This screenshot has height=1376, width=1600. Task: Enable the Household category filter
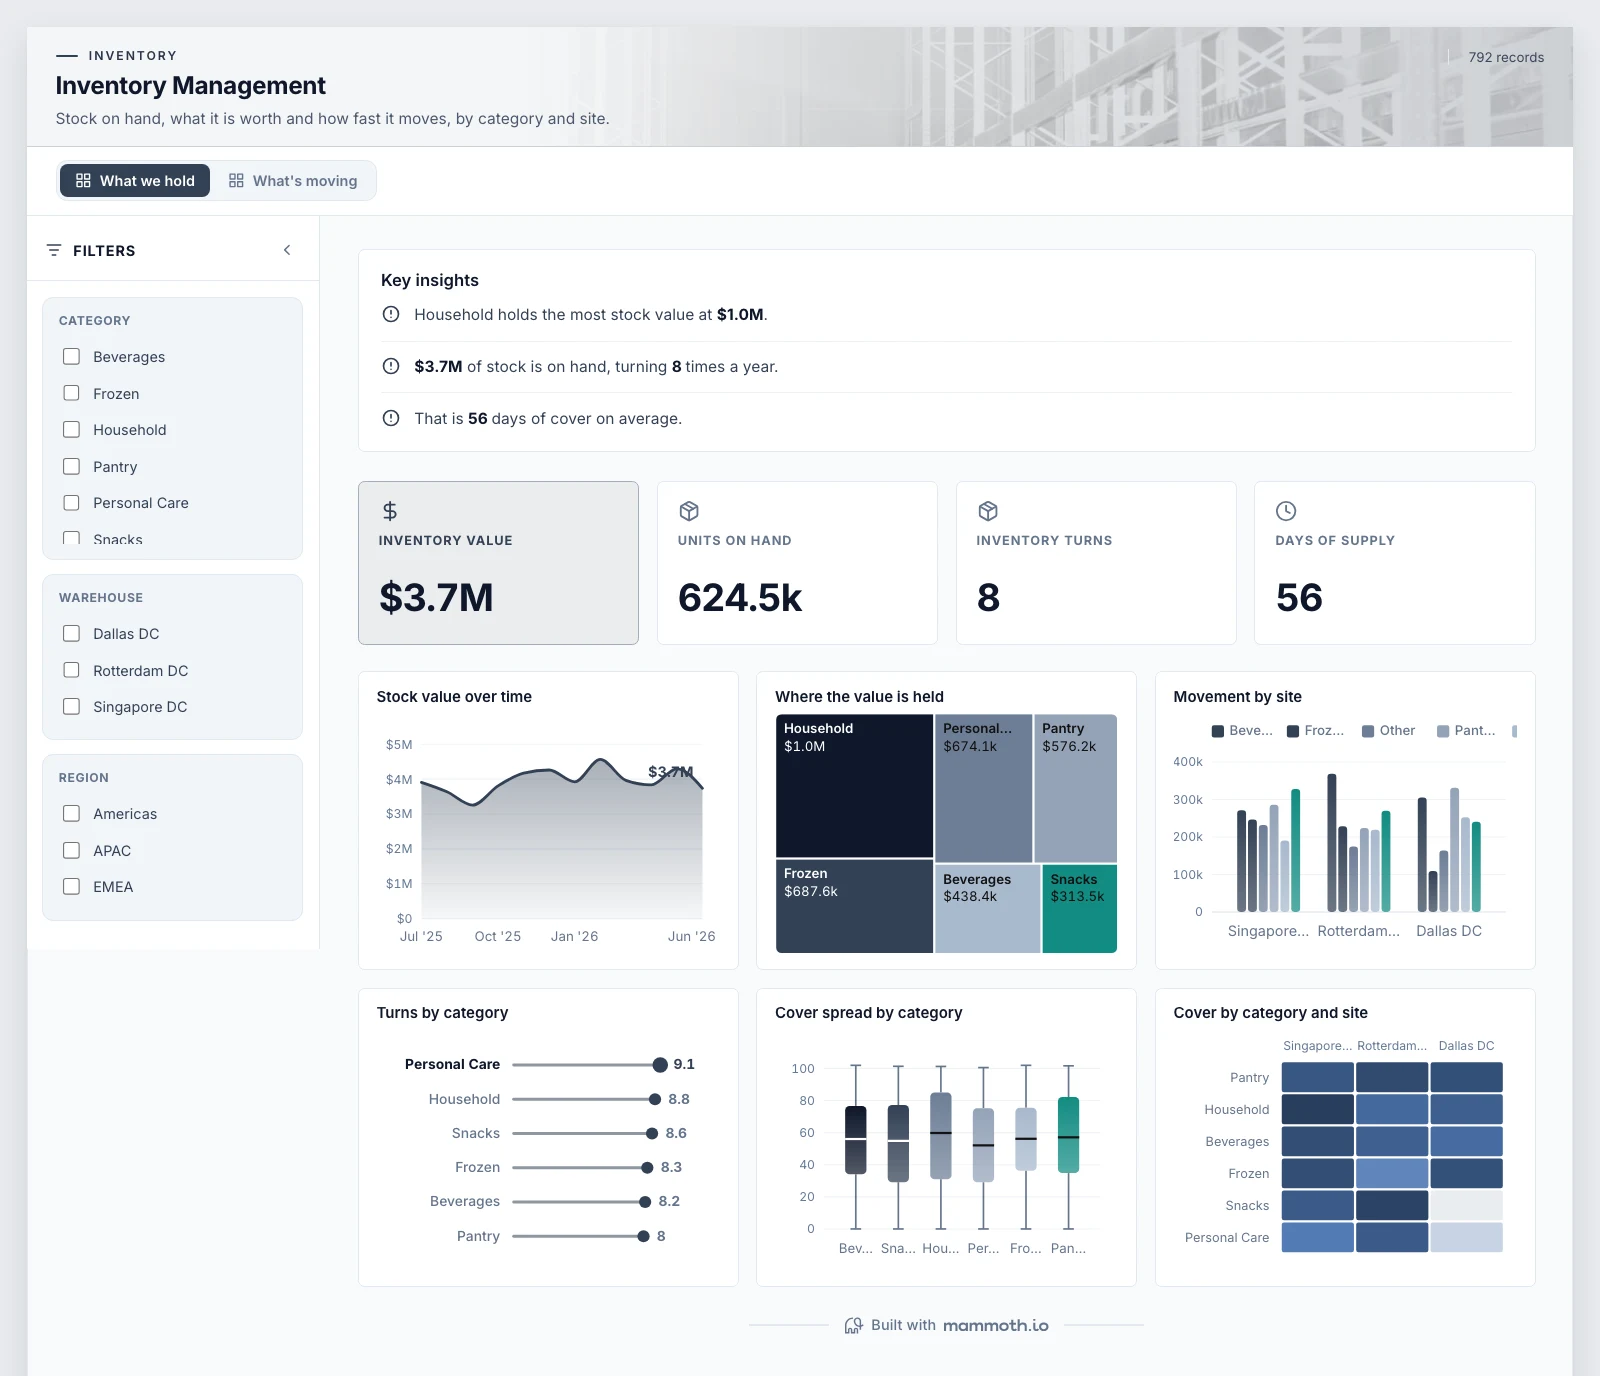coord(72,430)
